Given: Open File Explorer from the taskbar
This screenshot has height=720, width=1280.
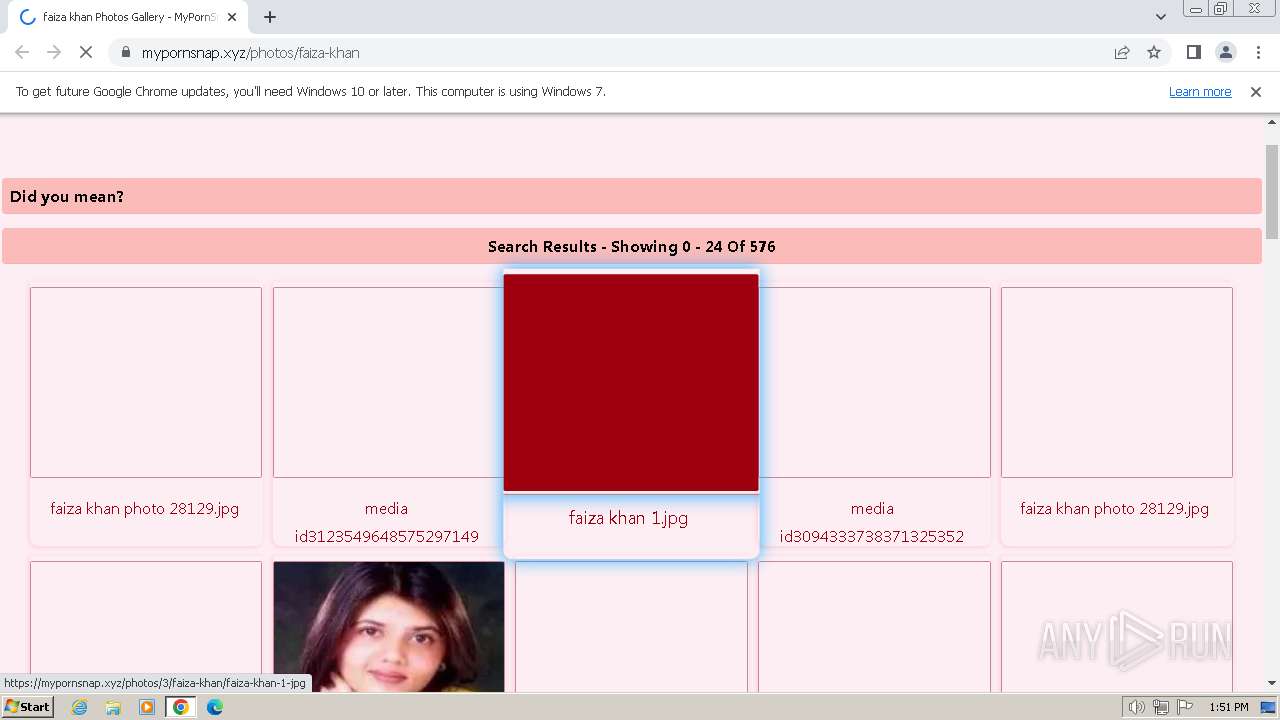Looking at the screenshot, I should [x=113, y=707].
